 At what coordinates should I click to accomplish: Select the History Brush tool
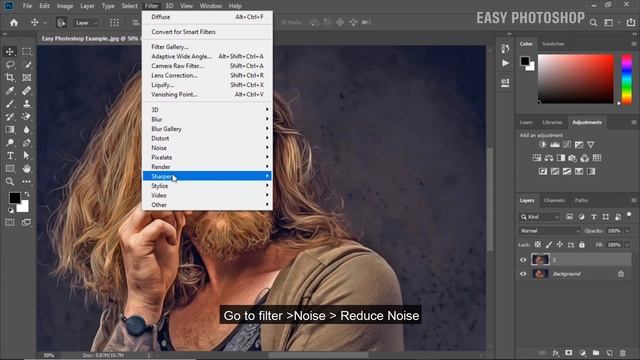coord(10,117)
